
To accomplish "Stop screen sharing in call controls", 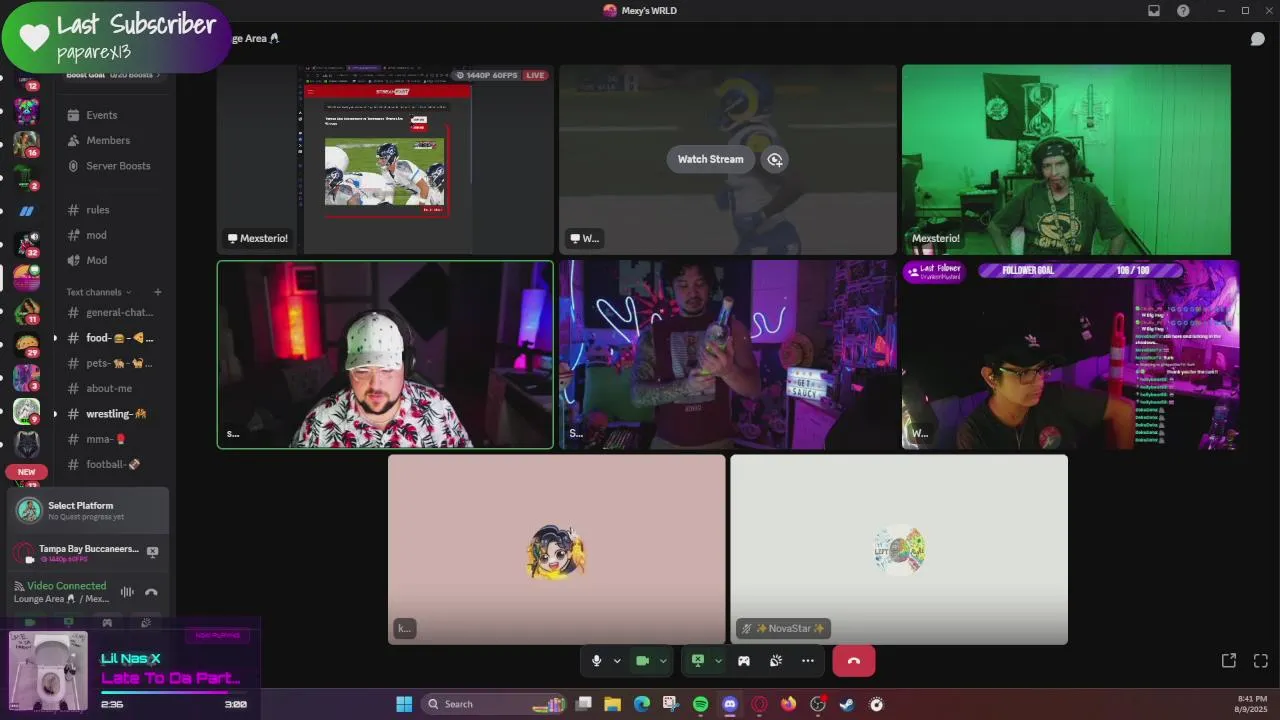I will click(x=698, y=661).
